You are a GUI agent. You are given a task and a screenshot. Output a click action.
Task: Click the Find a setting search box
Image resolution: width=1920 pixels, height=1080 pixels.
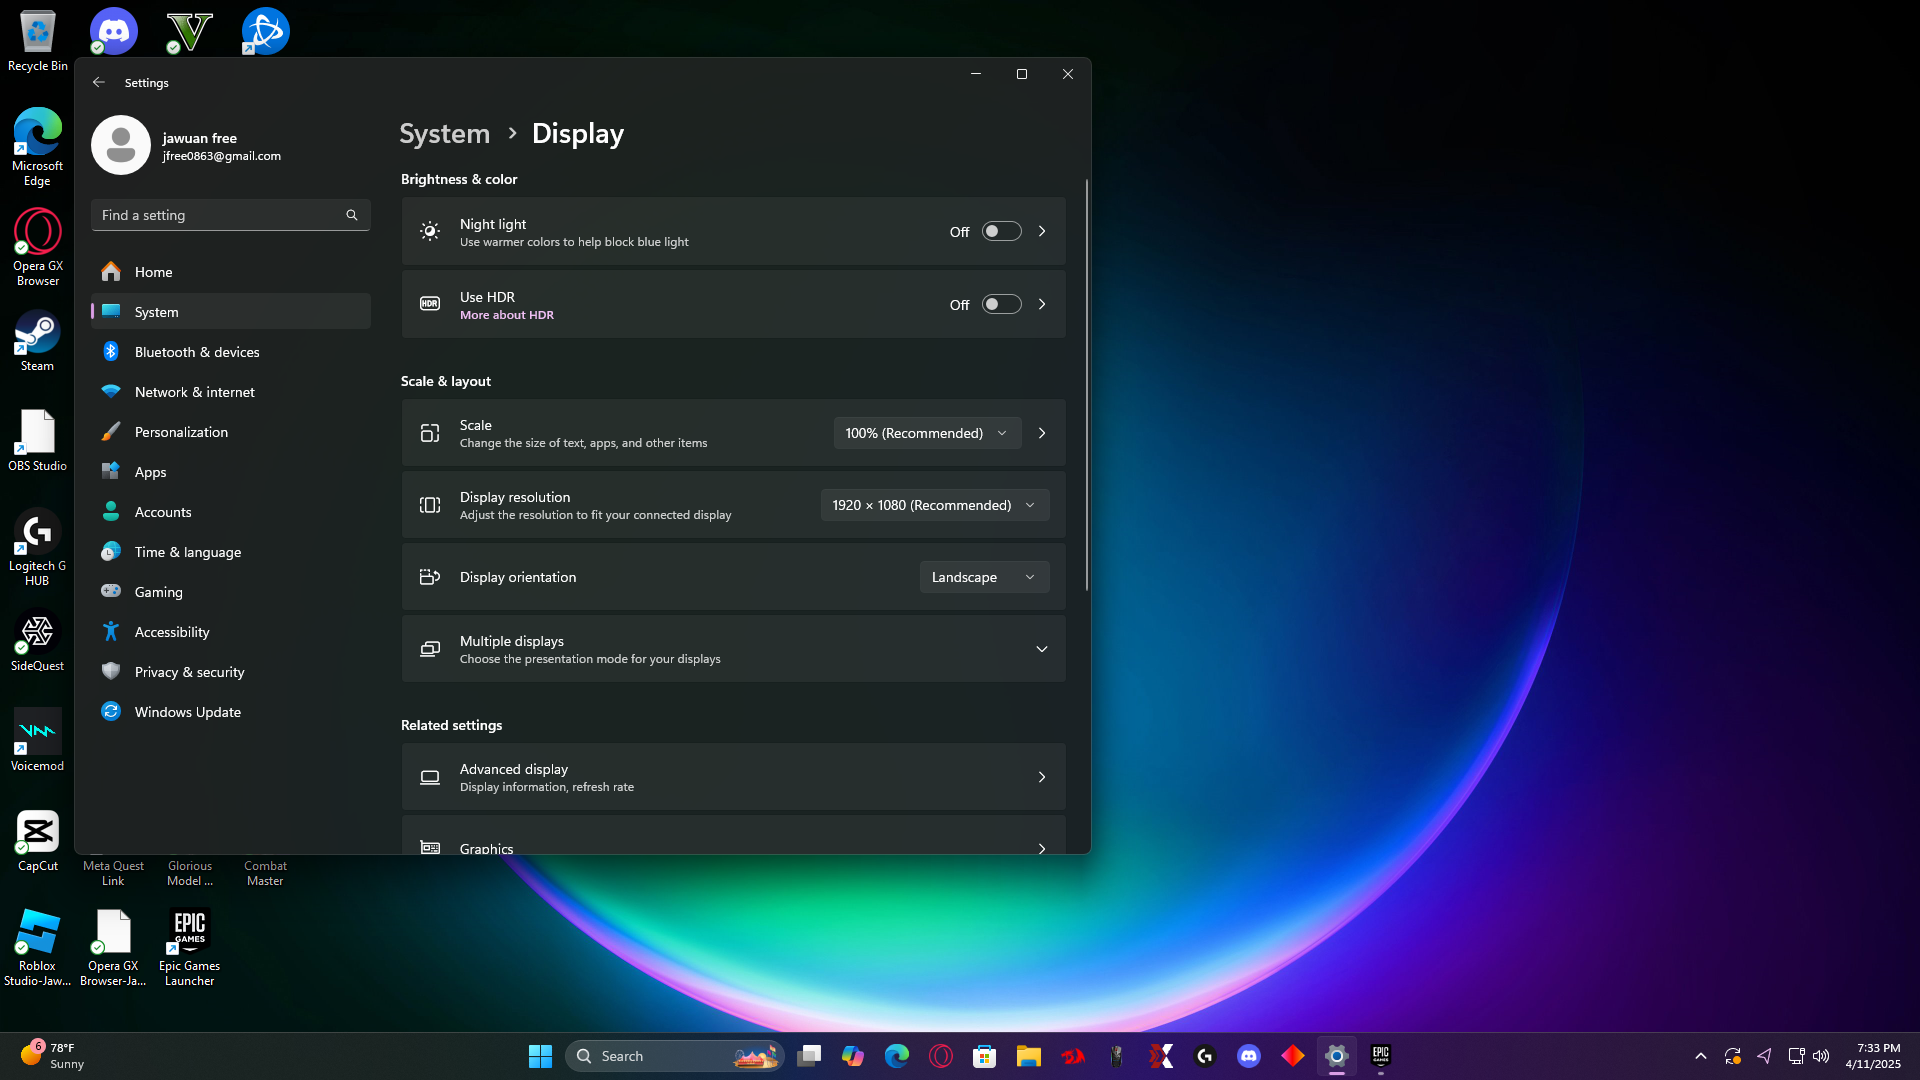tap(231, 215)
